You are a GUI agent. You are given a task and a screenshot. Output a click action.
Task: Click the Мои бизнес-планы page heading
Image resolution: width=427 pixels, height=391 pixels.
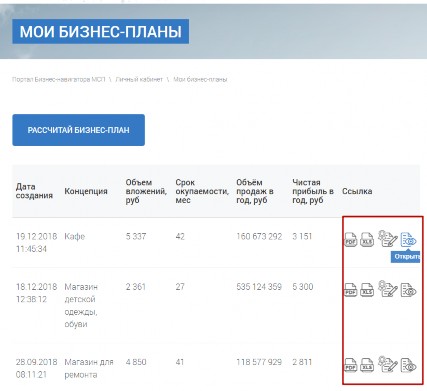101,32
